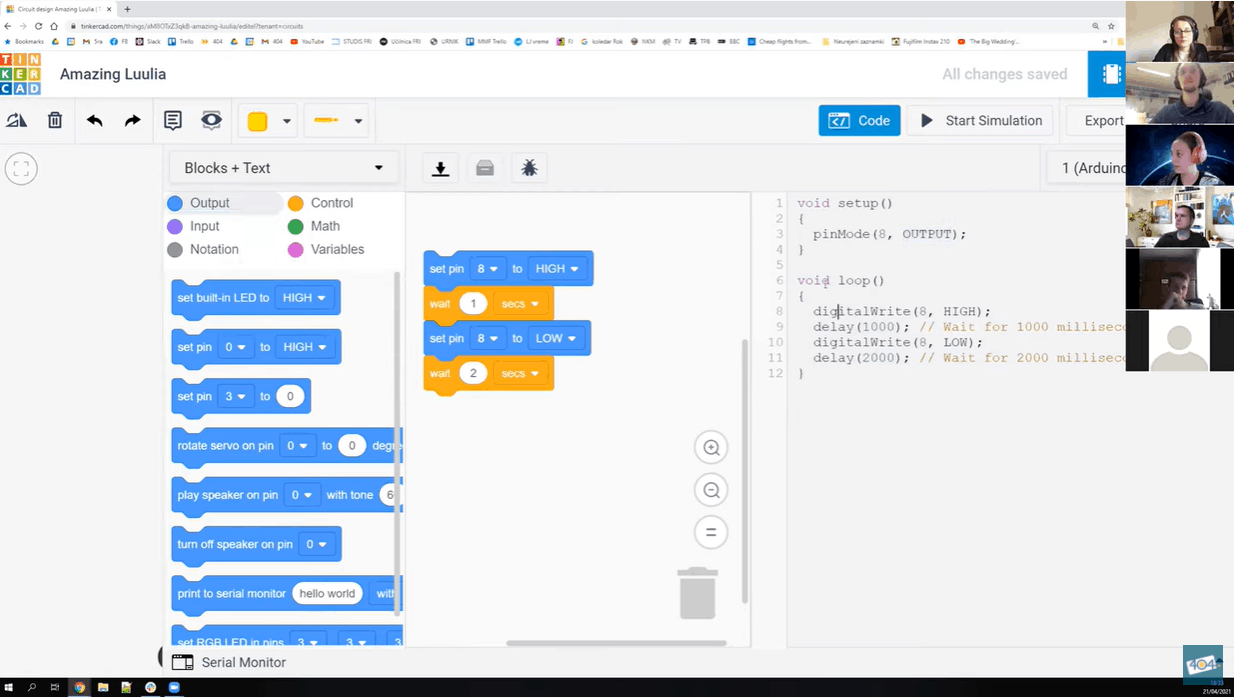Undo the last action with the undo arrow
The width and height of the screenshot is (1234, 698).
click(x=94, y=121)
